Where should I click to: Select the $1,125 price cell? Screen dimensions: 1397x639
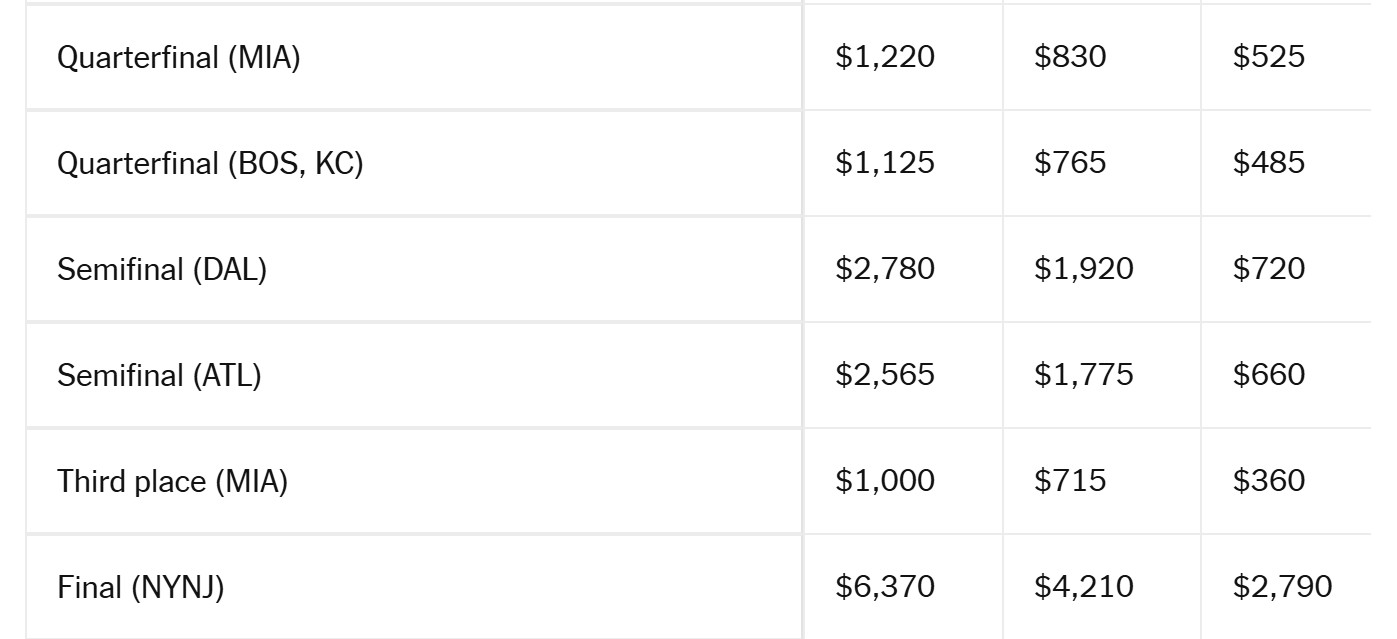tap(885, 163)
